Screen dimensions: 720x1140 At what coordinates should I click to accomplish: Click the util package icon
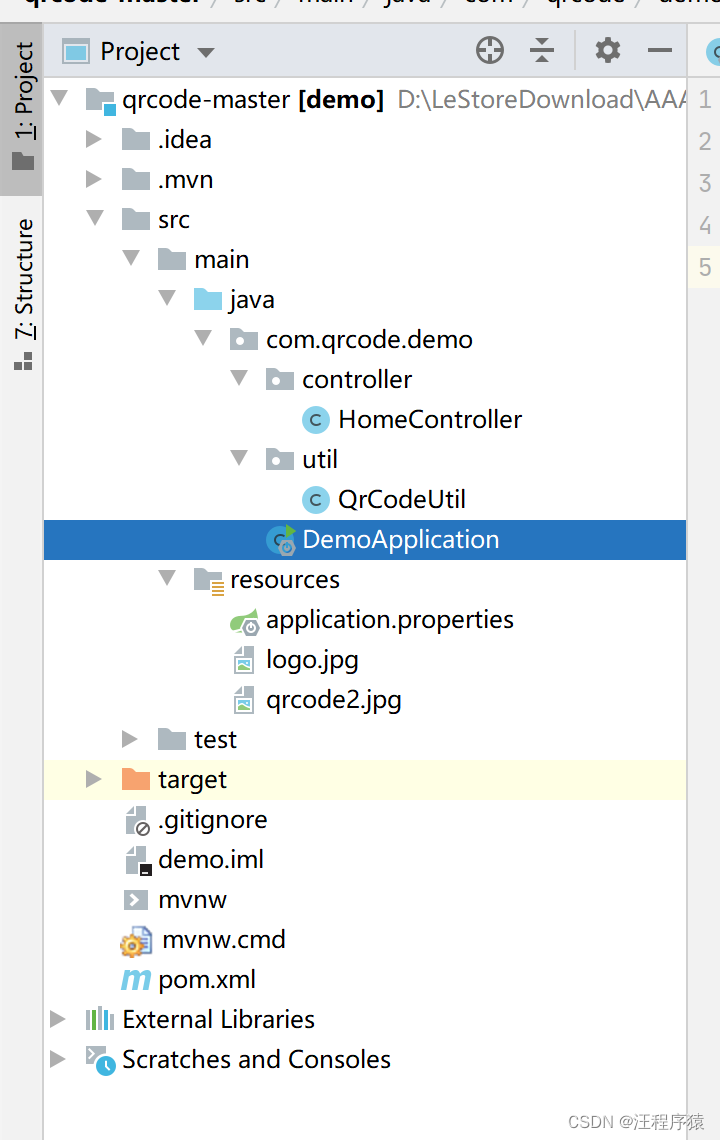pyautogui.click(x=280, y=459)
